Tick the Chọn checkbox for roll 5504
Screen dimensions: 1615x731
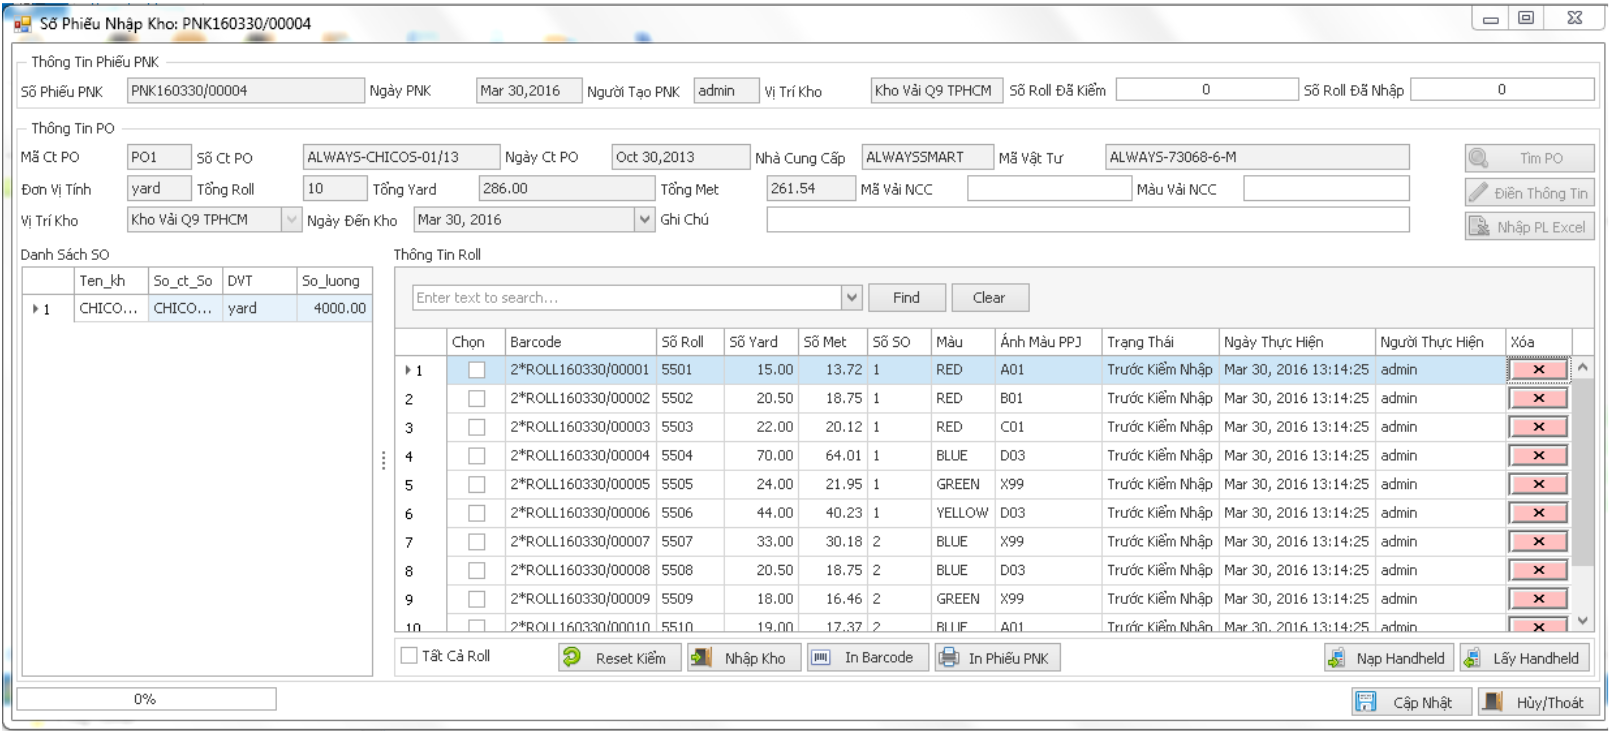tap(477, 456)
